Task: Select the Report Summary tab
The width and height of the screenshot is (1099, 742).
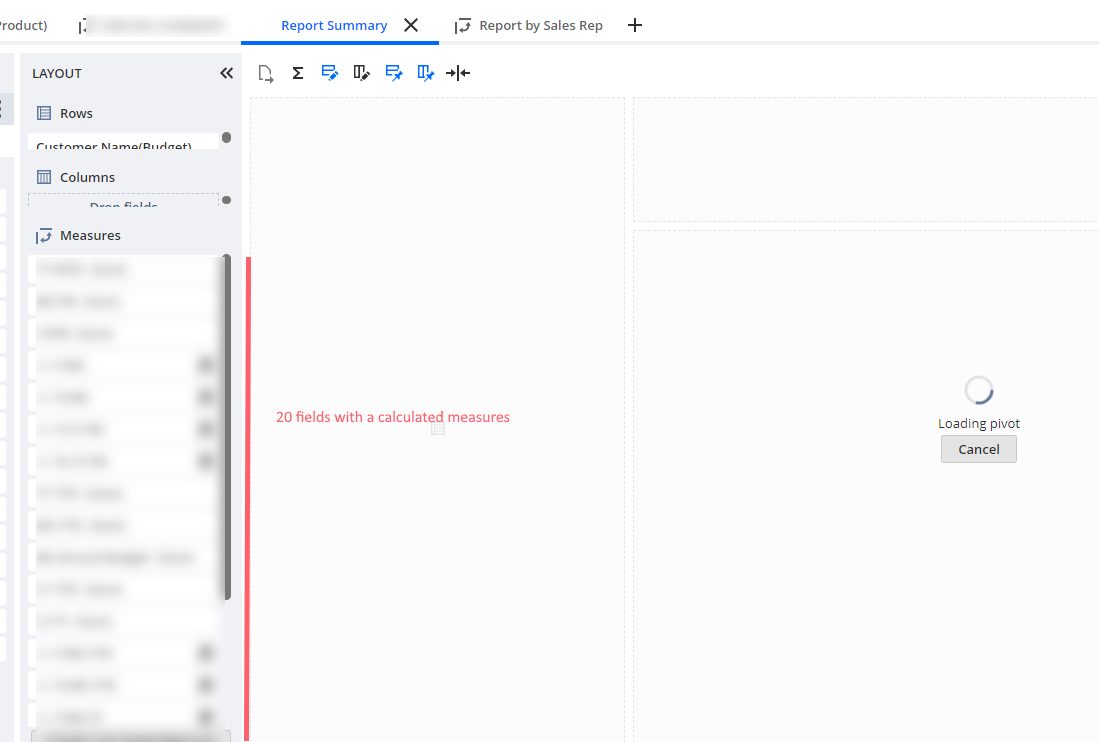Action: pyautogui.click(x=334, y=25)
